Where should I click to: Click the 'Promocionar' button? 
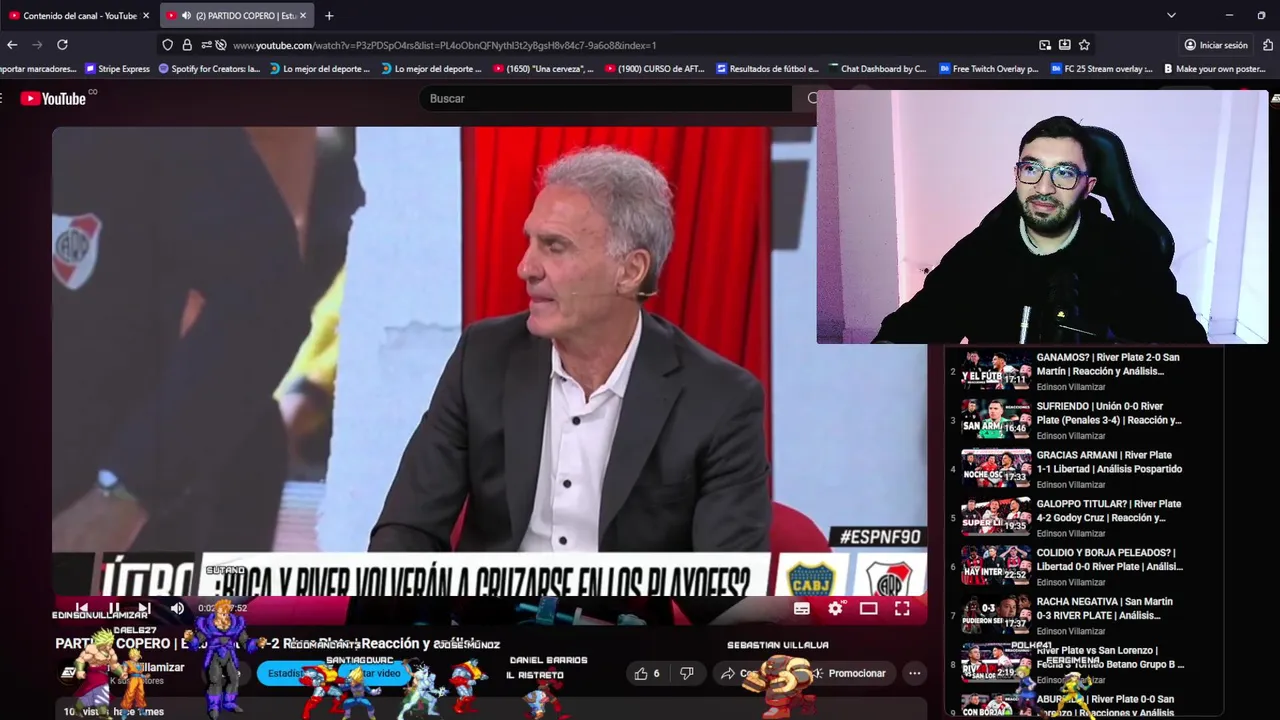(x=850, y=674)
